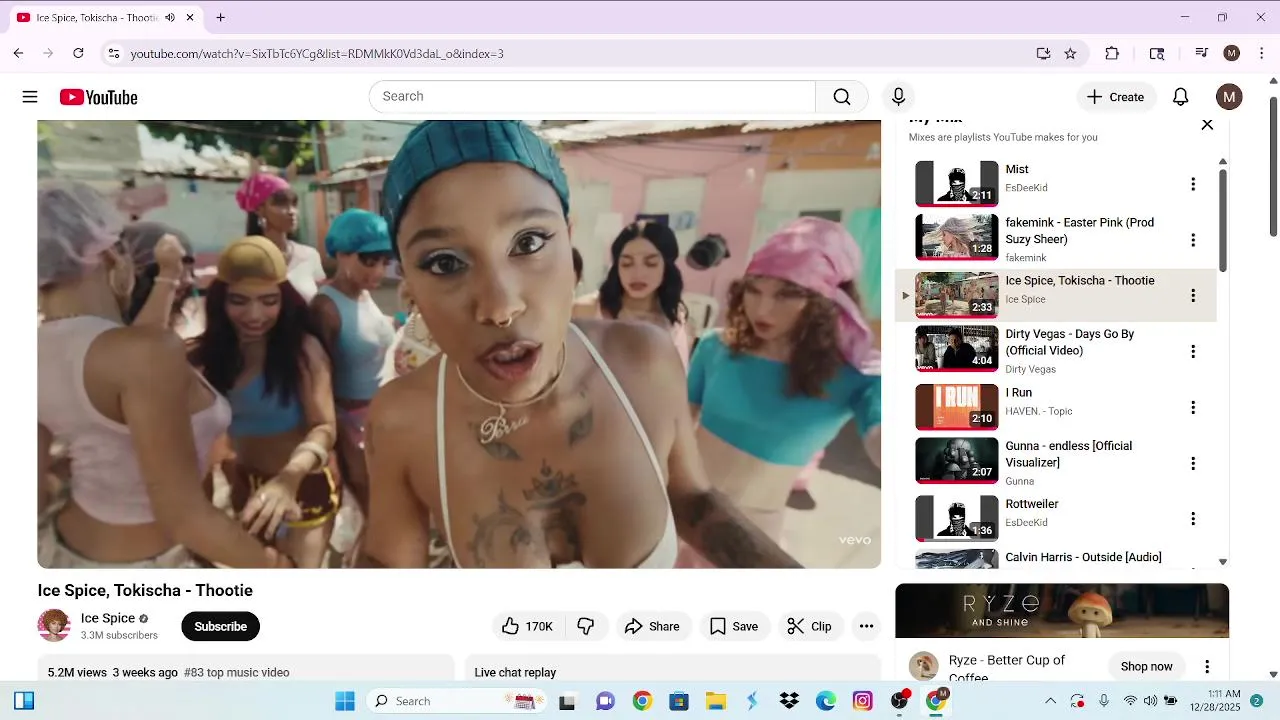Open the YouTube account avatar menu
Screen dimensions: 1280x720
coord(1229,97)
